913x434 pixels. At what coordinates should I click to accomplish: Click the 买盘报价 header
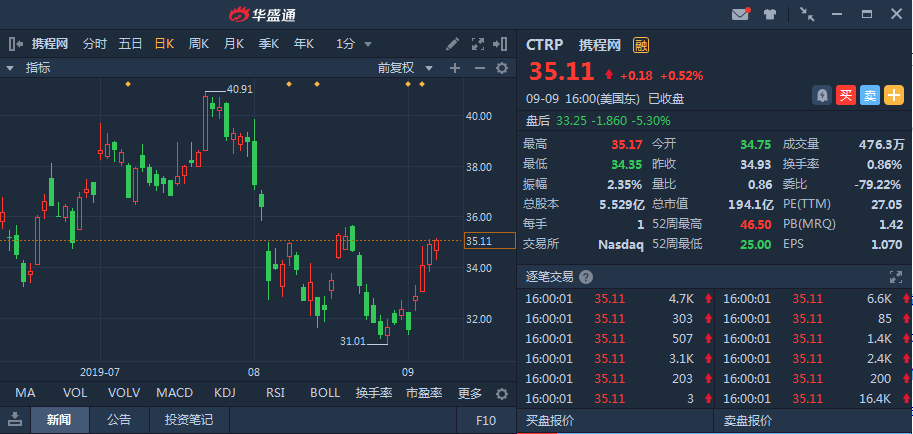(x=550, y=420)
